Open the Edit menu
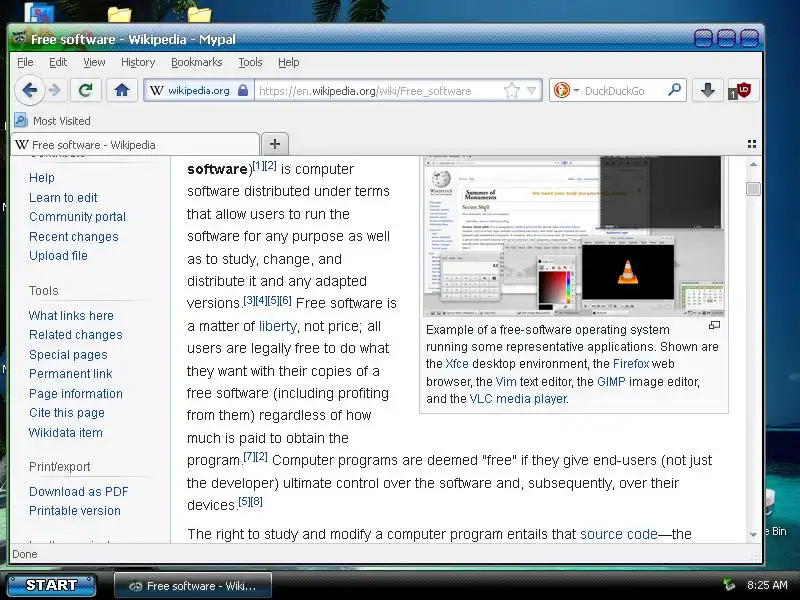The height and width of the screenshot is (600, 800). 58,62
